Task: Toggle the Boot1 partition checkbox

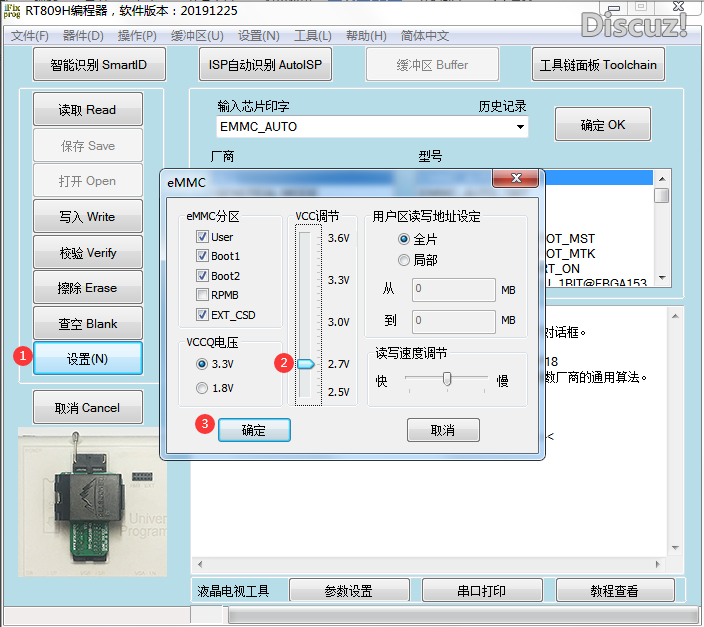Action: pos(202,256)
